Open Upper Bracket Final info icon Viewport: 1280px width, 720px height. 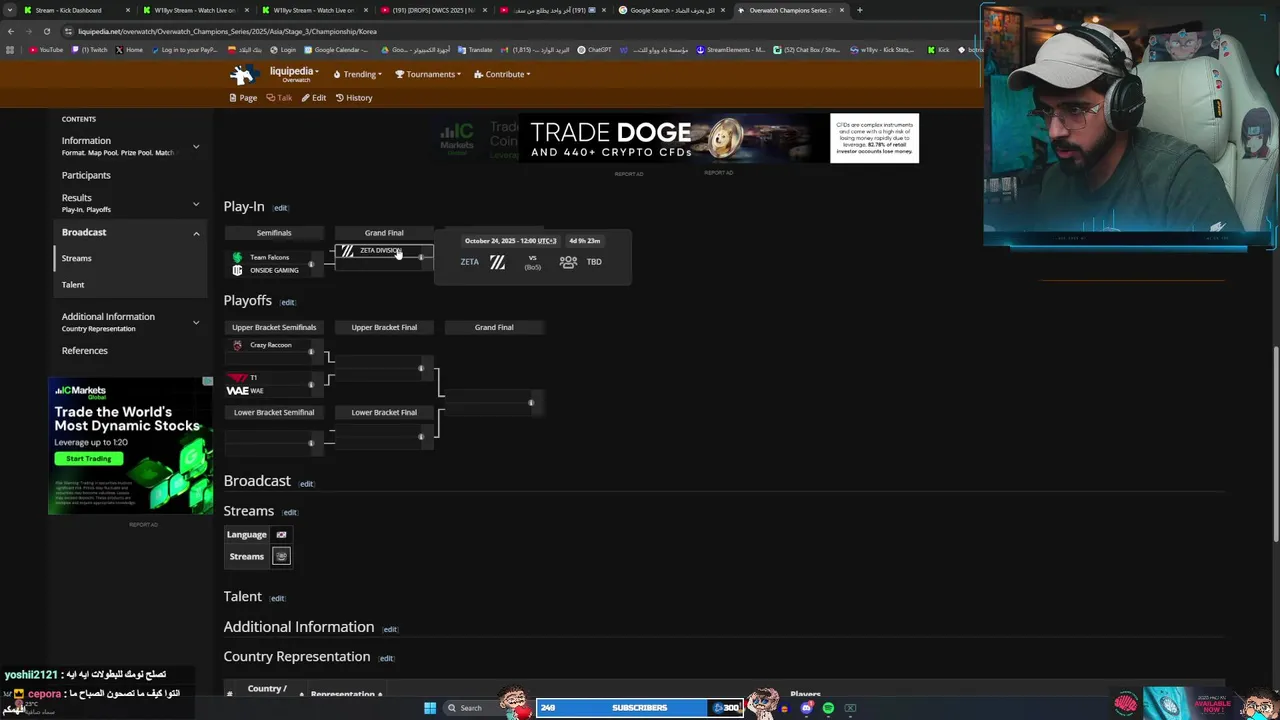pyautogui.click(x=421, y=368)
